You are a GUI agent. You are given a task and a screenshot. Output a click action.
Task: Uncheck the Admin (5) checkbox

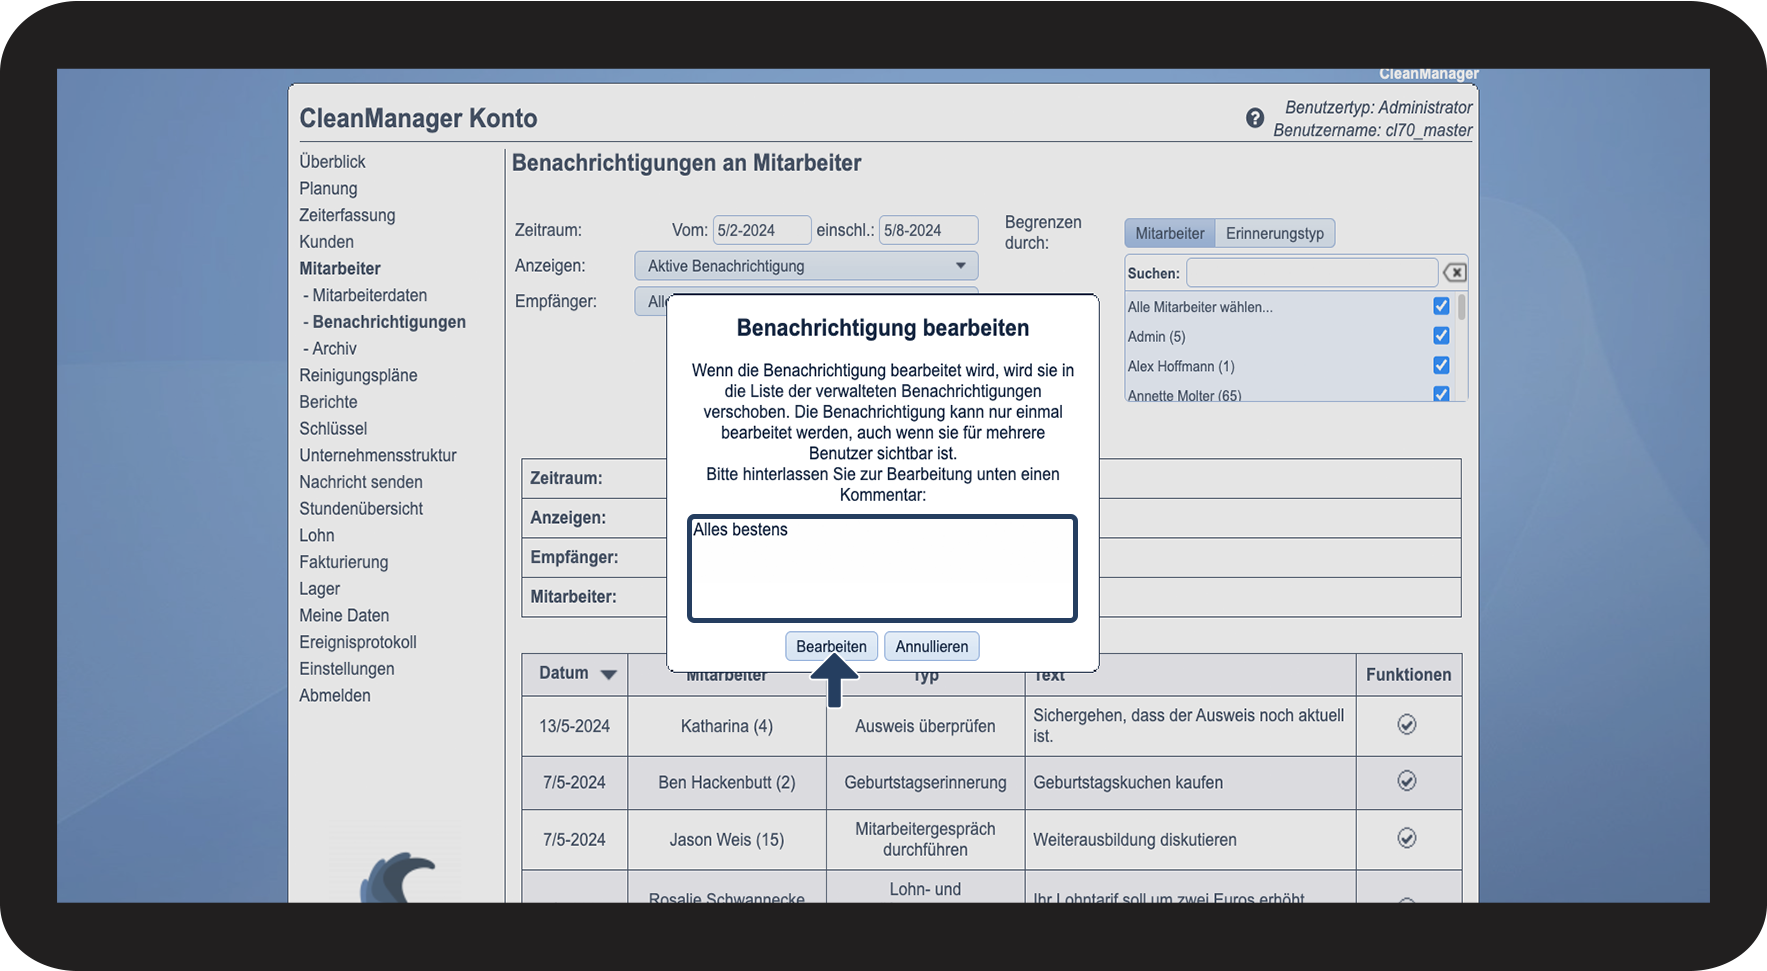pyautogui.click(x=1441, y=336)
